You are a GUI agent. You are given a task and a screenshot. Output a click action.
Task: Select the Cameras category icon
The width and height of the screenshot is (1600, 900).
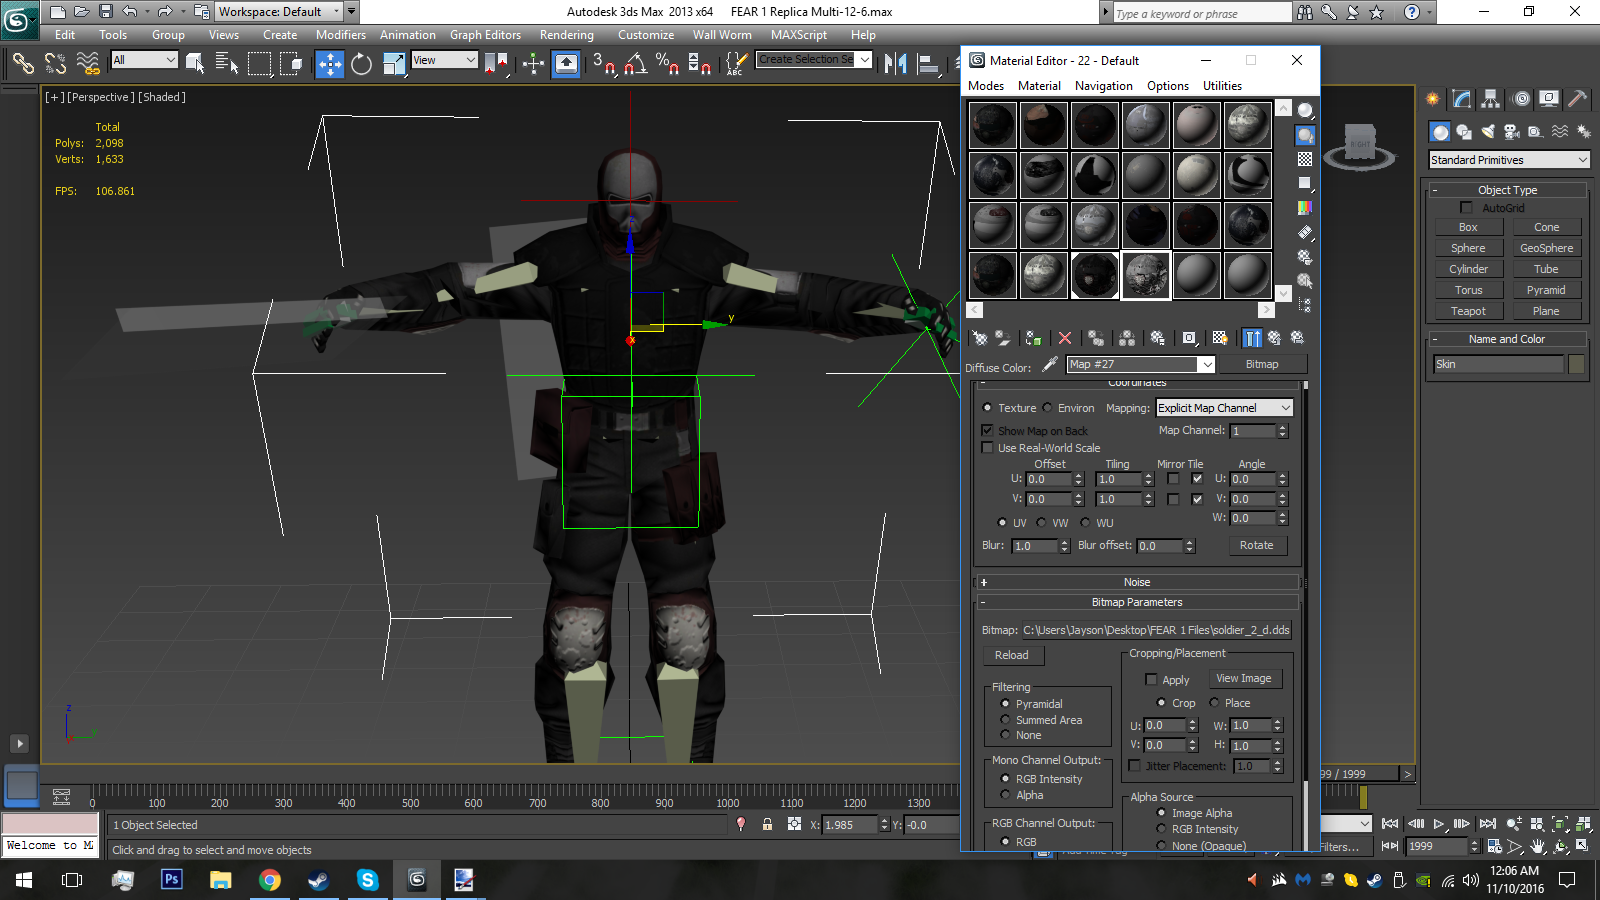pos(1511,132)
